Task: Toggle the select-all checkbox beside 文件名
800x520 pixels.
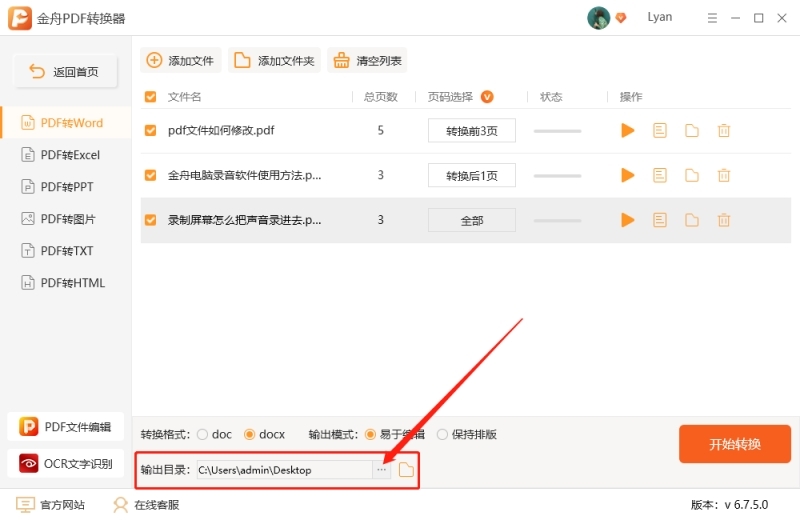Action: pyautogui.click(x=151, y=96)
